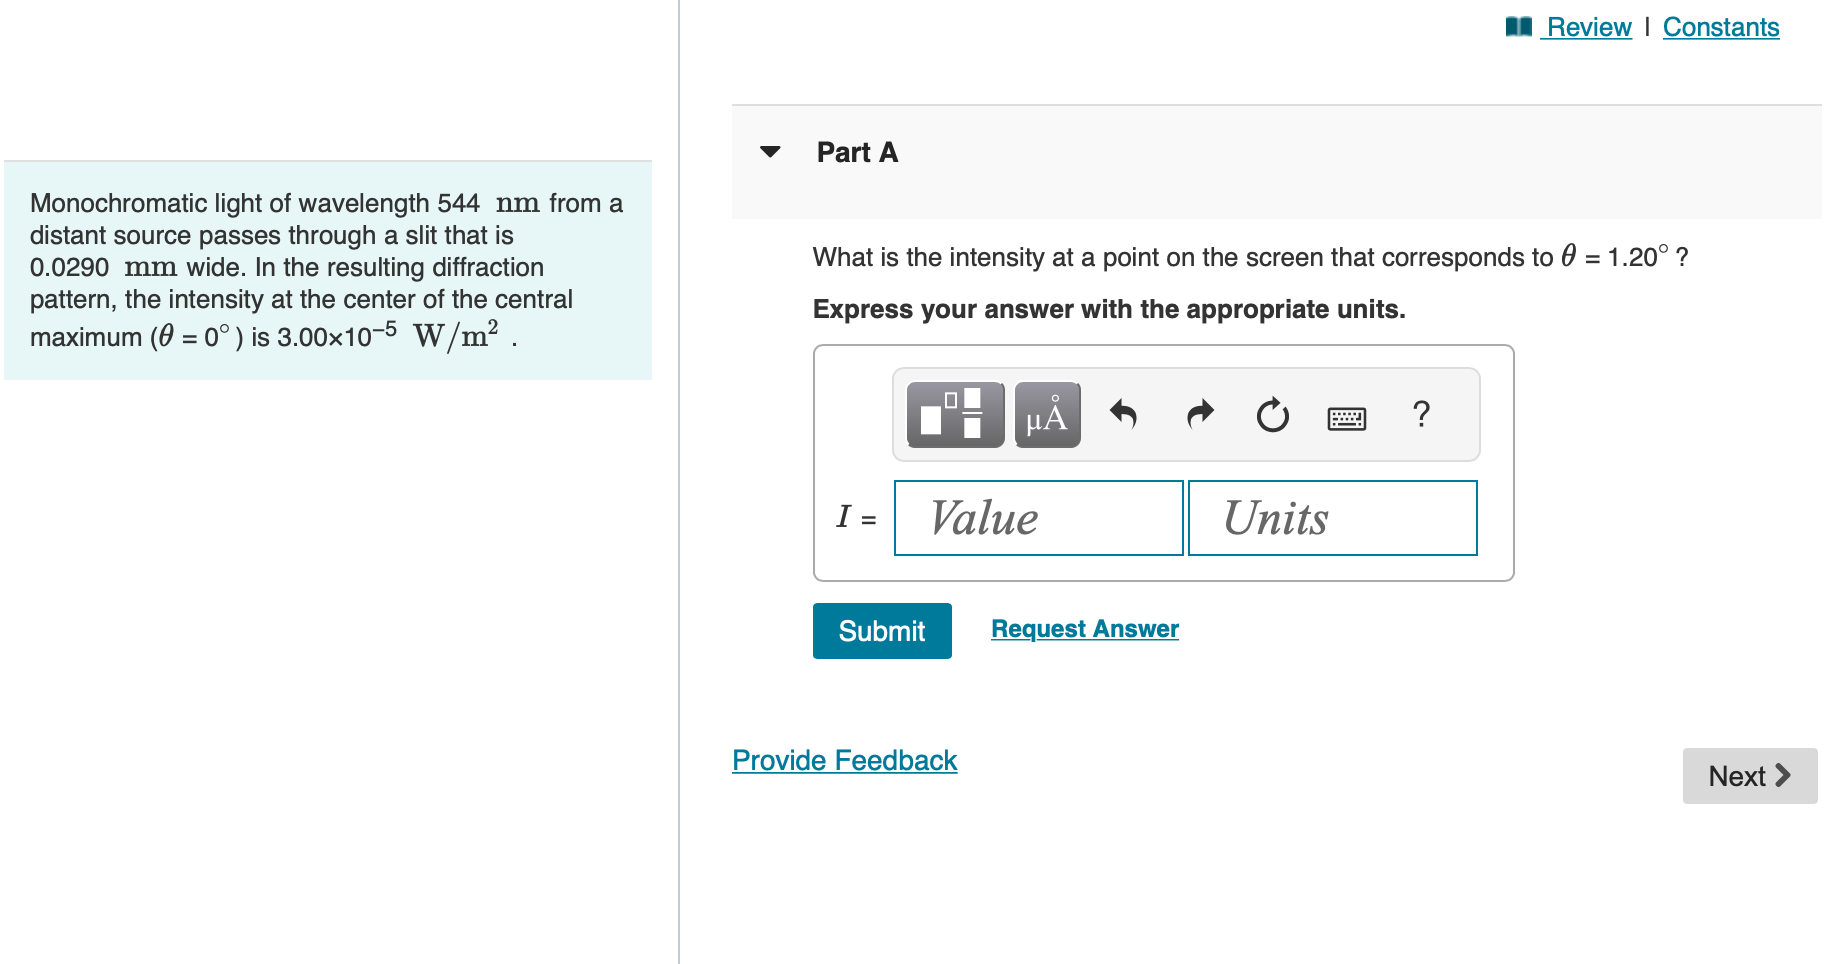1840x964 pixels.
Task: Click the help question mark icon
Action: [1421, 415]
